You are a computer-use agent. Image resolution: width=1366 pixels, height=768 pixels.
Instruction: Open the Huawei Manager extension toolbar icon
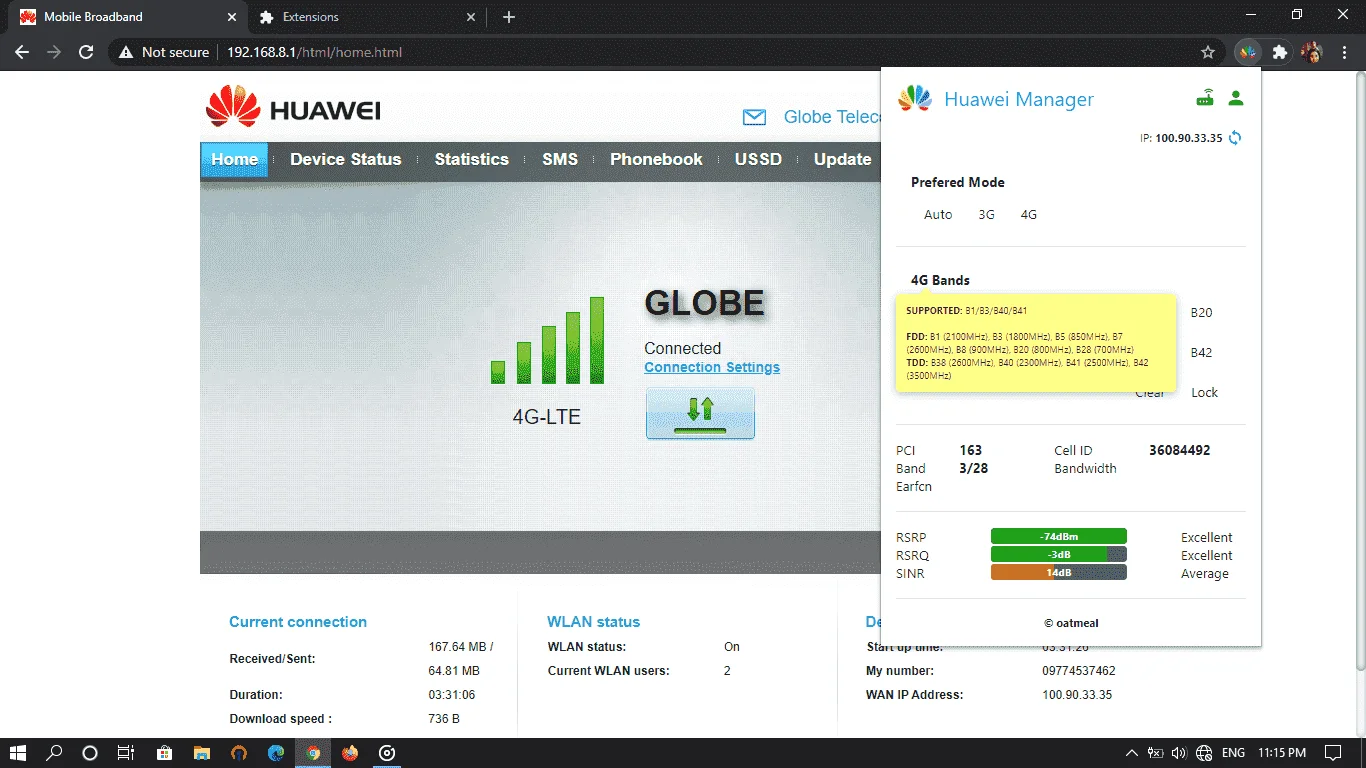1247,52
